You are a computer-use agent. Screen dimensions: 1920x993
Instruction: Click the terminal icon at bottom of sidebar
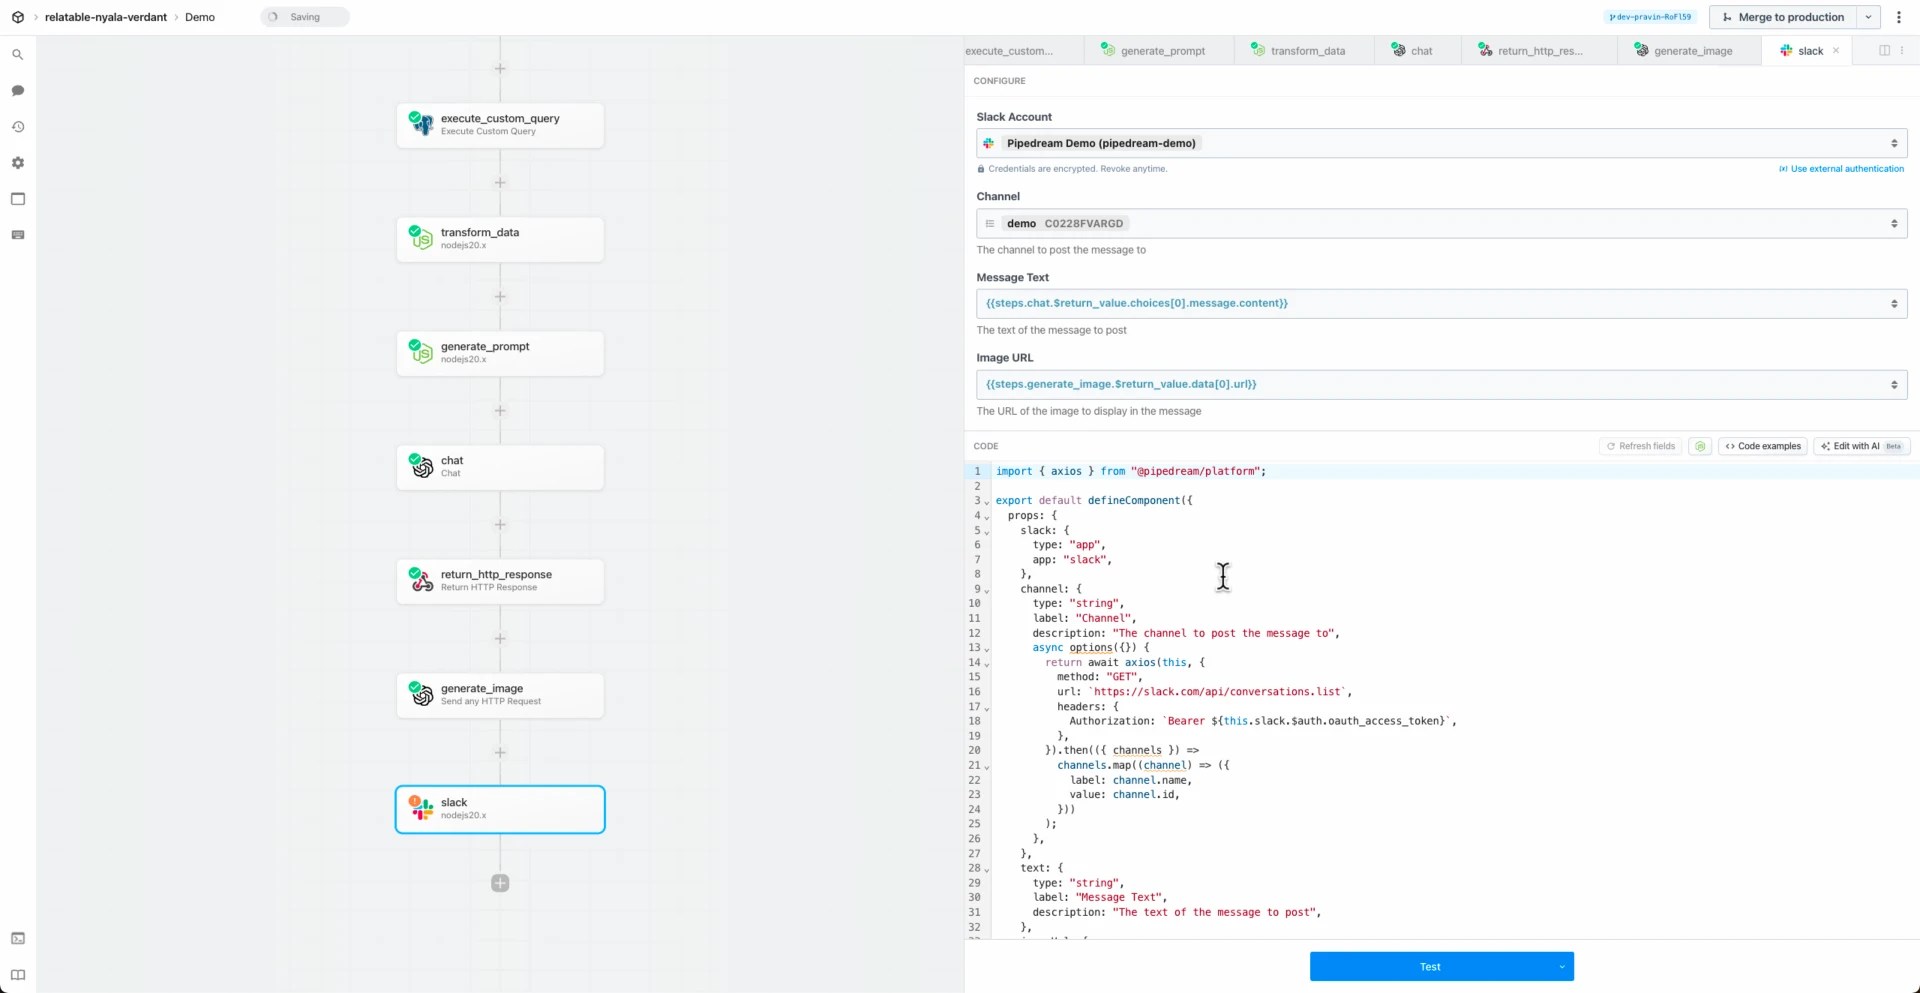point(17,938)
